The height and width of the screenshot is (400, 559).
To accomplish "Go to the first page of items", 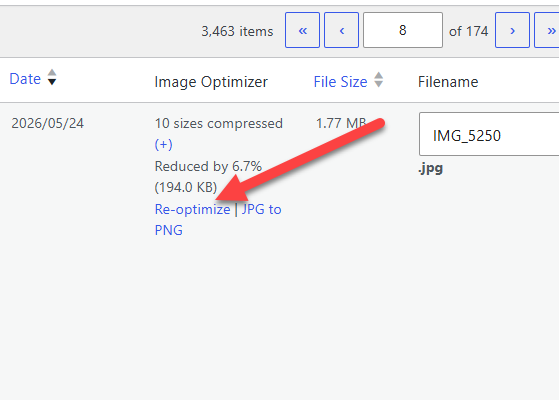I will (302, 30).
